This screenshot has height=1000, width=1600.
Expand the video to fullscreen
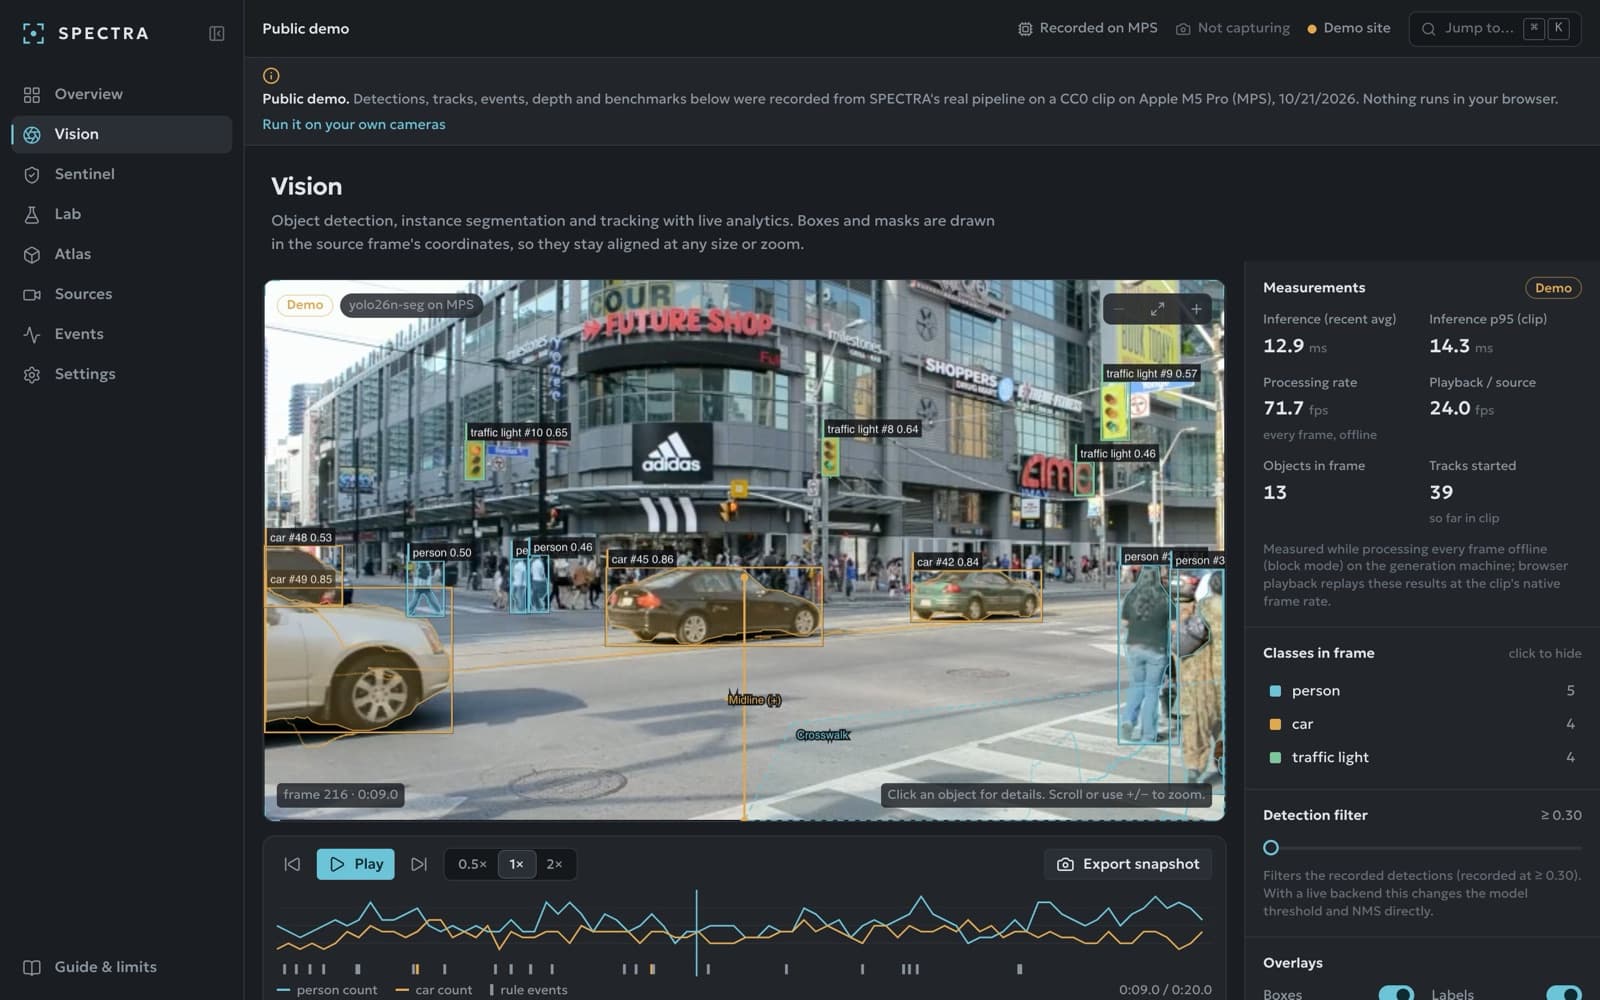(x=1157, y=309)
